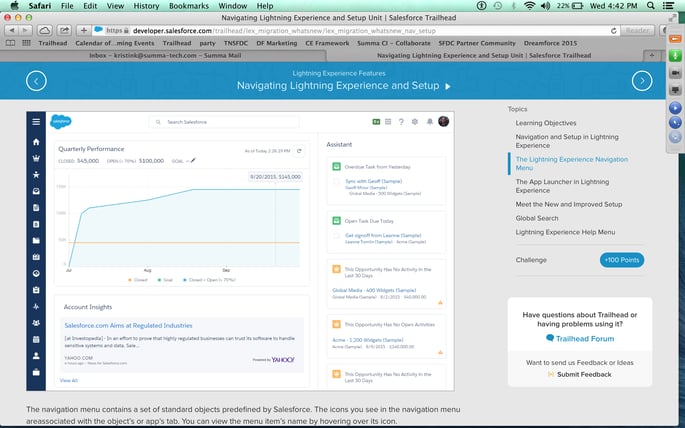Check off Sync with Geoff task checkbox

(336, 181)
